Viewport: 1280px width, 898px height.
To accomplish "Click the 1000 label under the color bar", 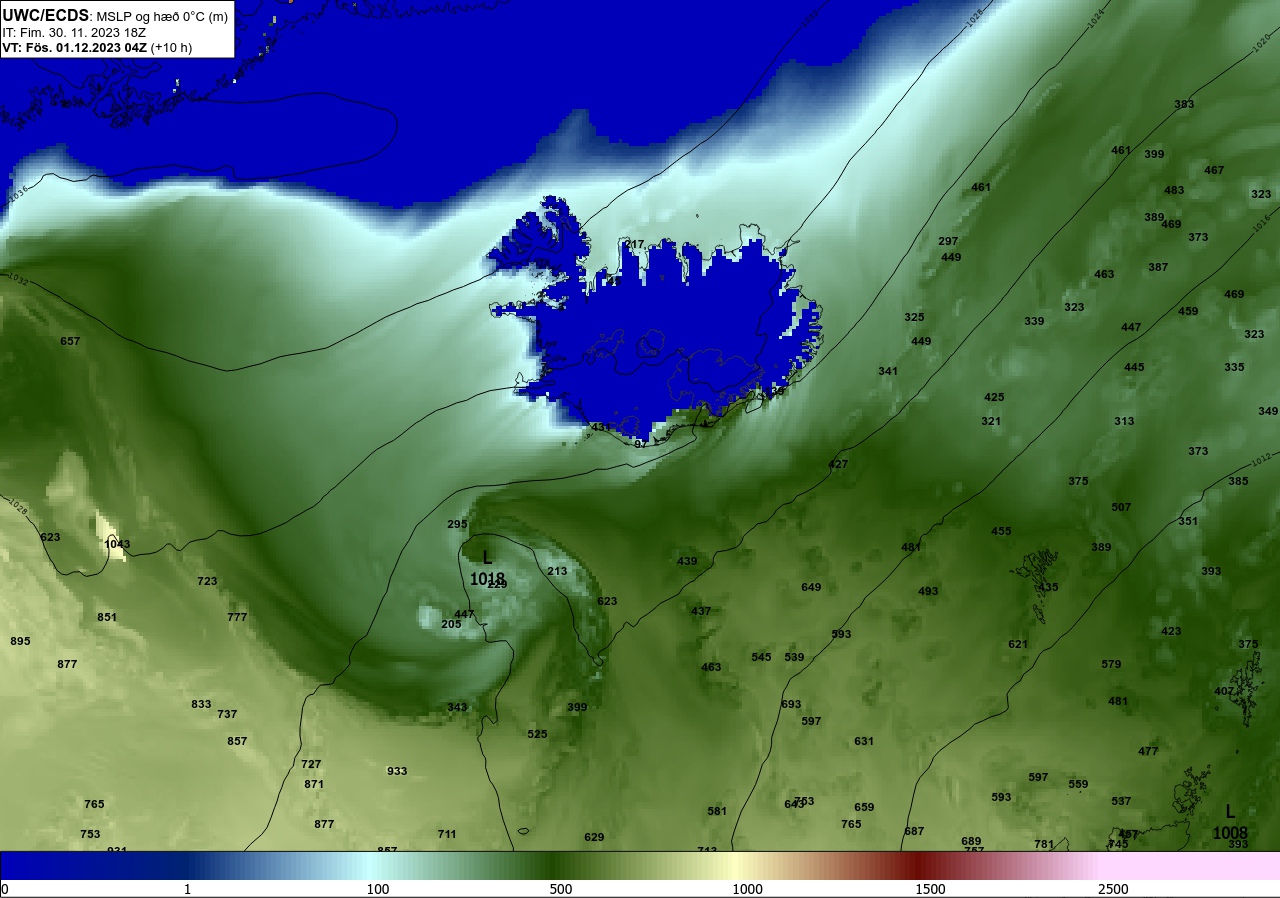I will 747,889.
